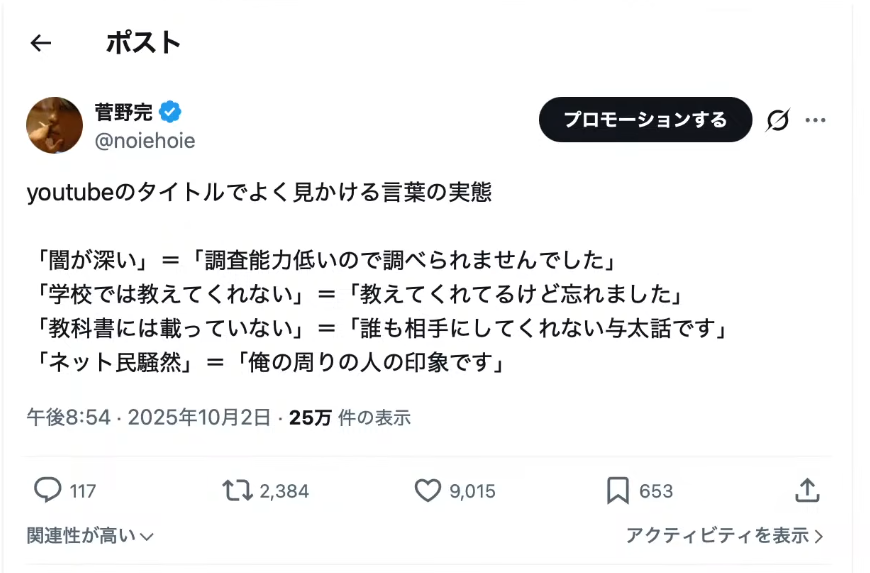
Task: Click the reply speech bubble icon
Action: point(48,490)
